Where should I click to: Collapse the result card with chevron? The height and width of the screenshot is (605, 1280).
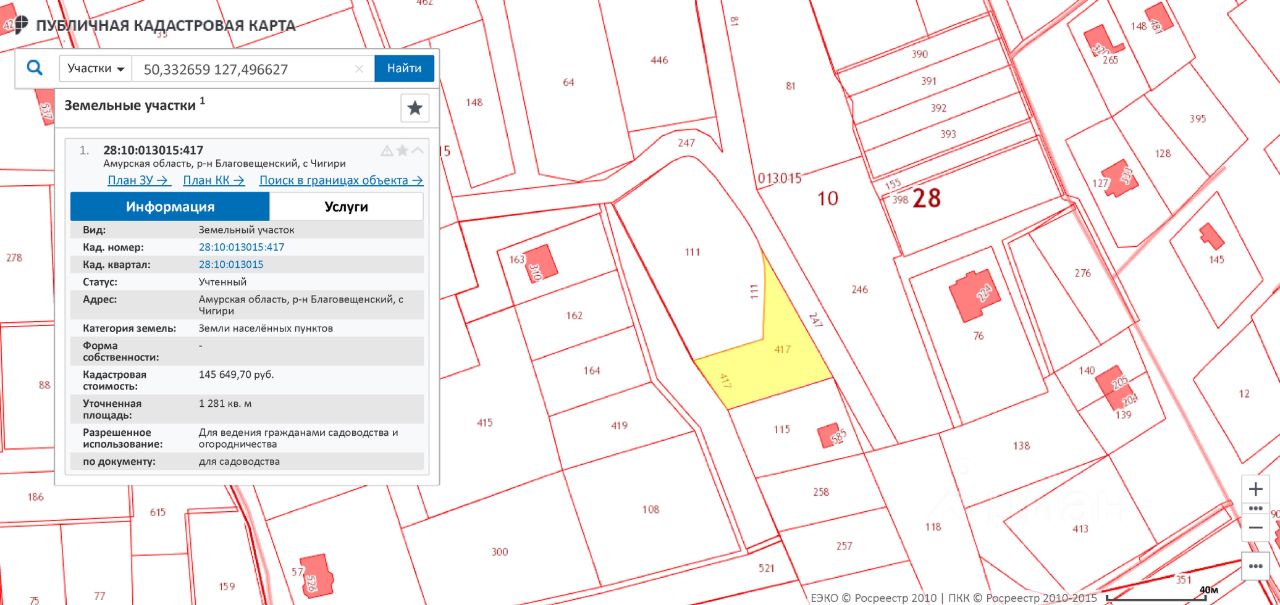point(417,151)
